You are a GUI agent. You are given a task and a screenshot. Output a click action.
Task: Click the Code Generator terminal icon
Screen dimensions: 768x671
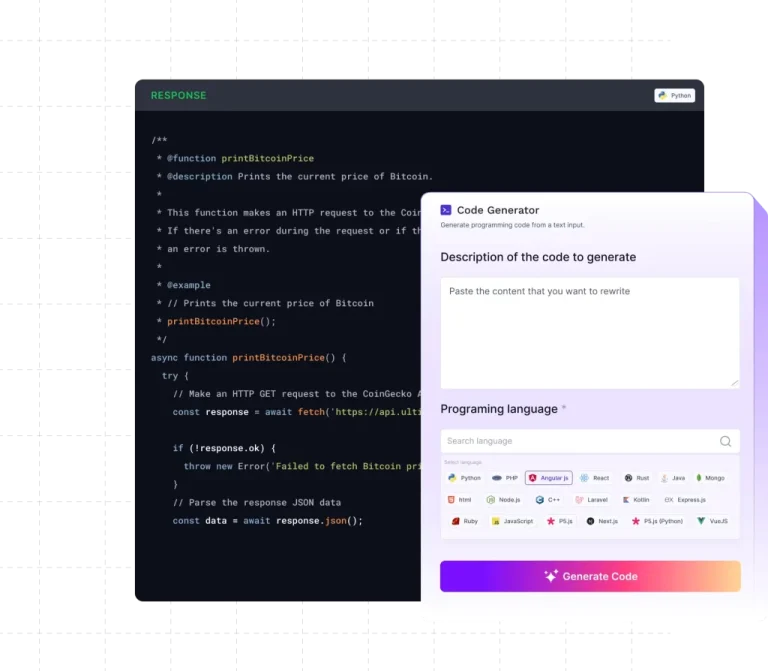pyautogui.click(x=446, y=210)
